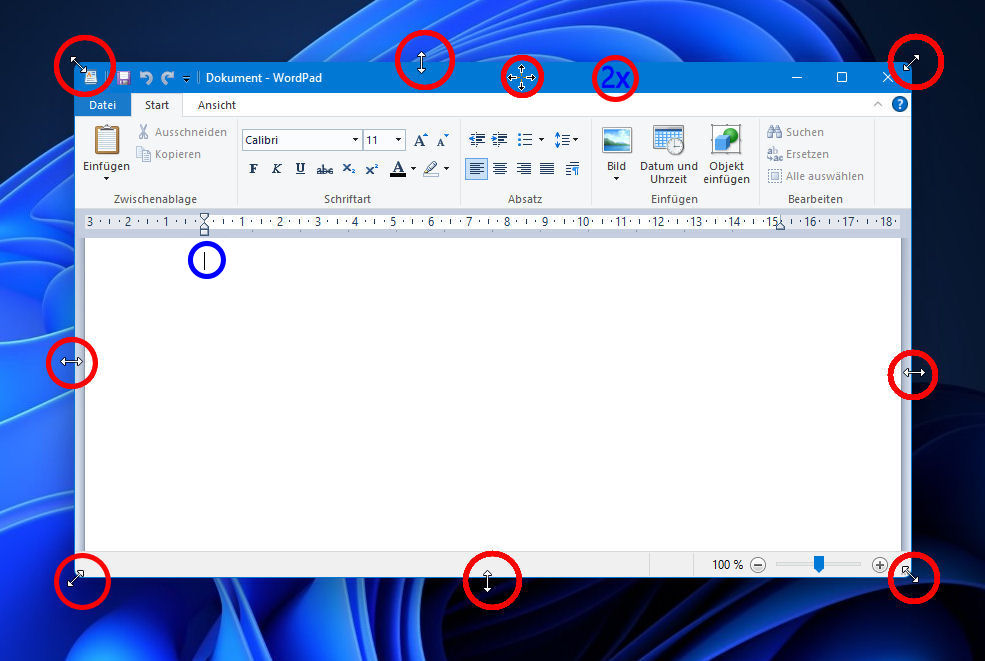
Task: Toggle italic formatting (K button)
Action: click(277, 169)
